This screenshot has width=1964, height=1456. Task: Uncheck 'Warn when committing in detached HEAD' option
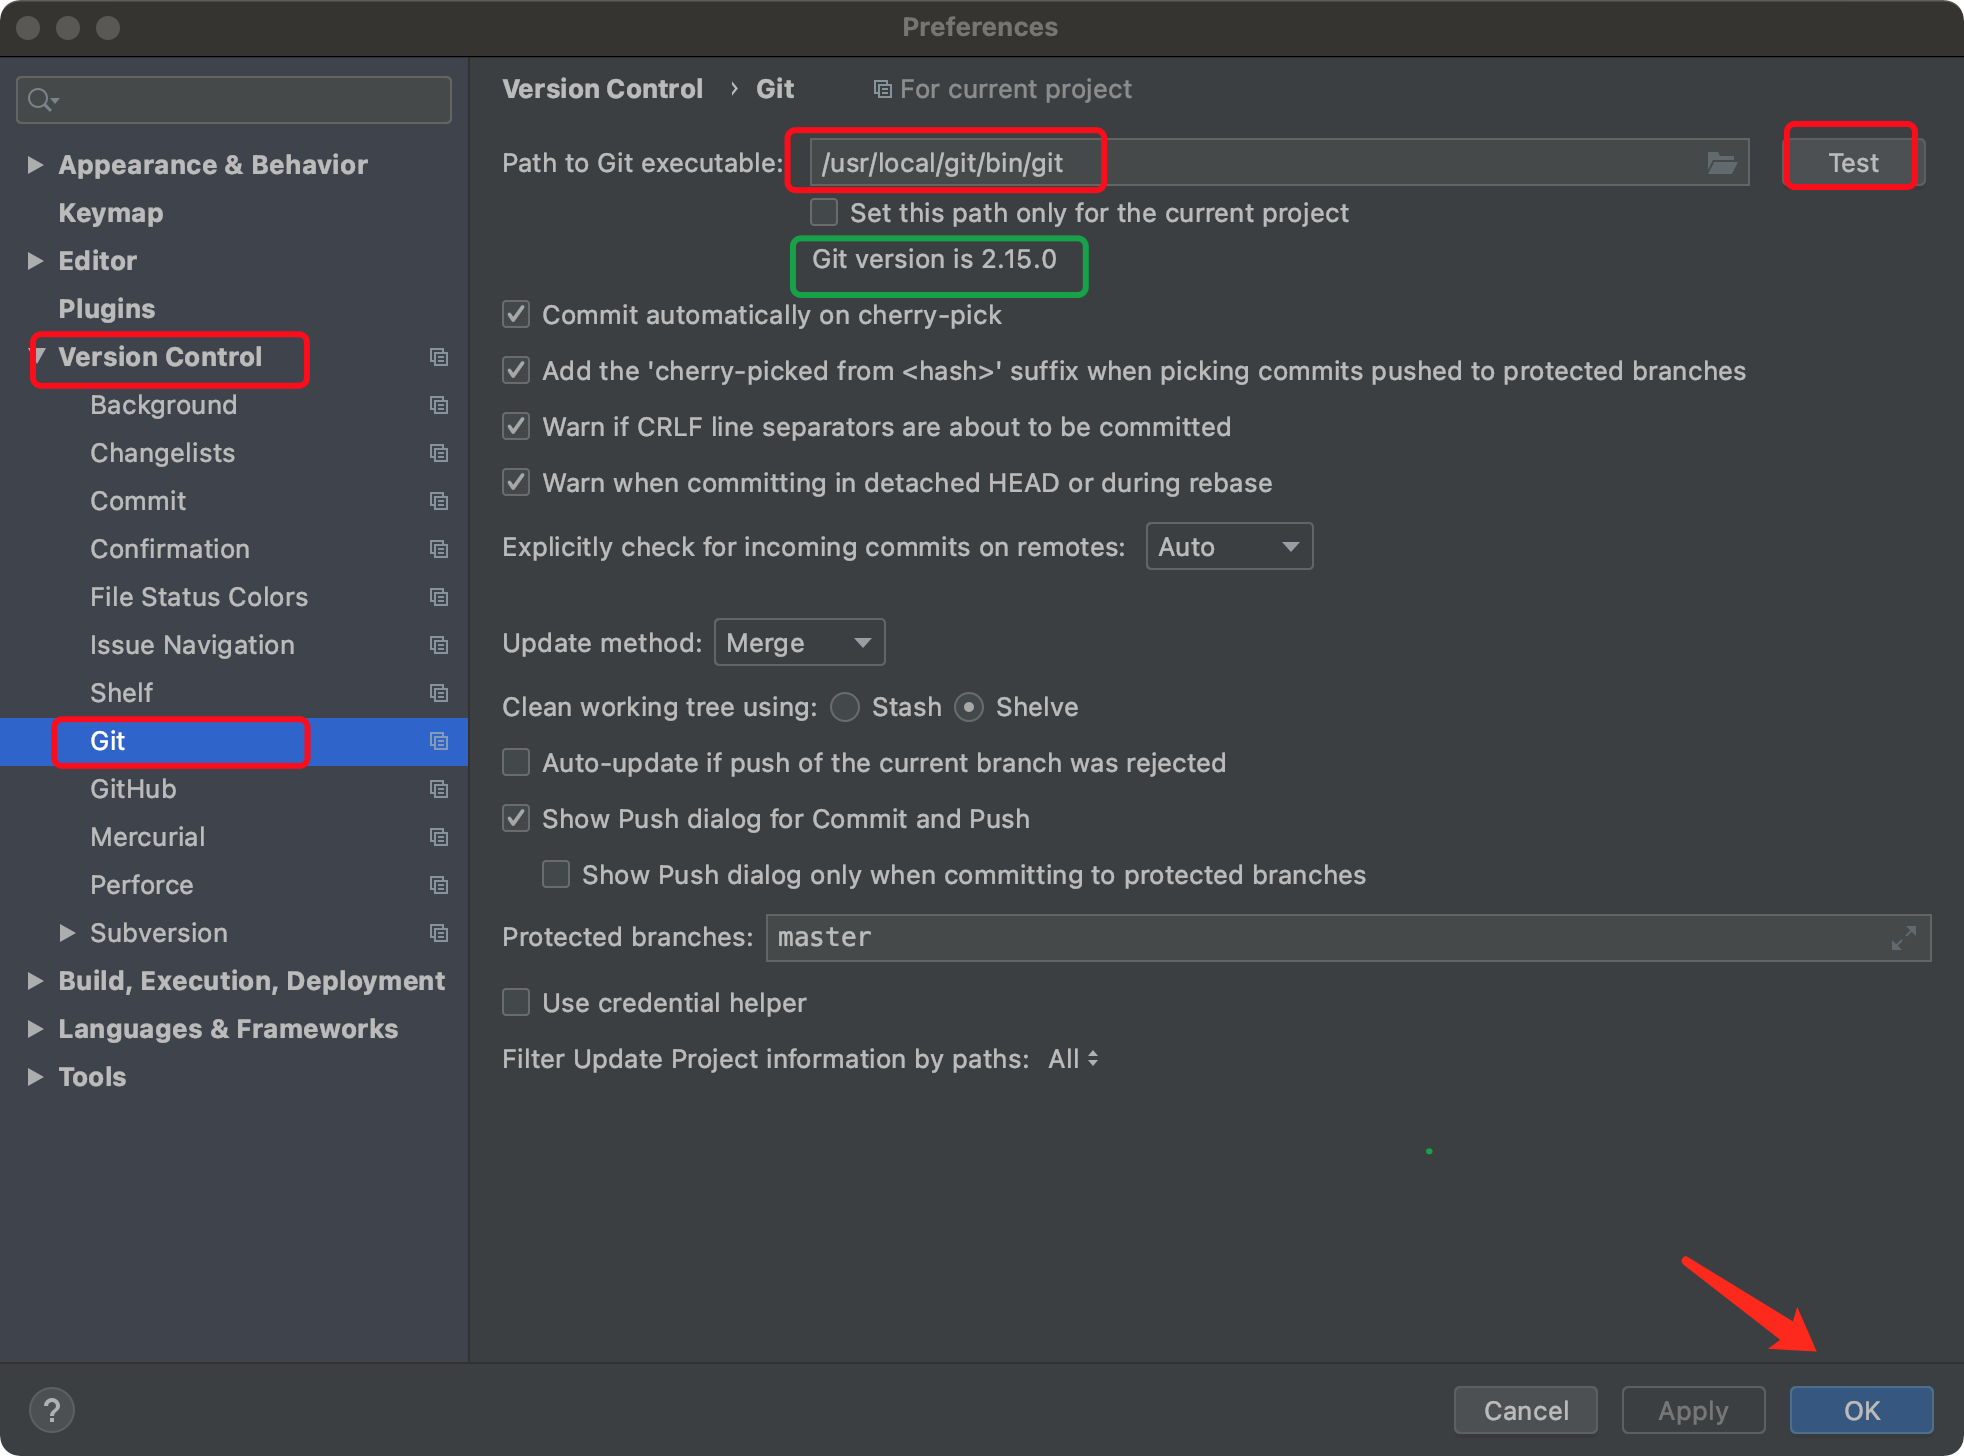coord(516,483)
